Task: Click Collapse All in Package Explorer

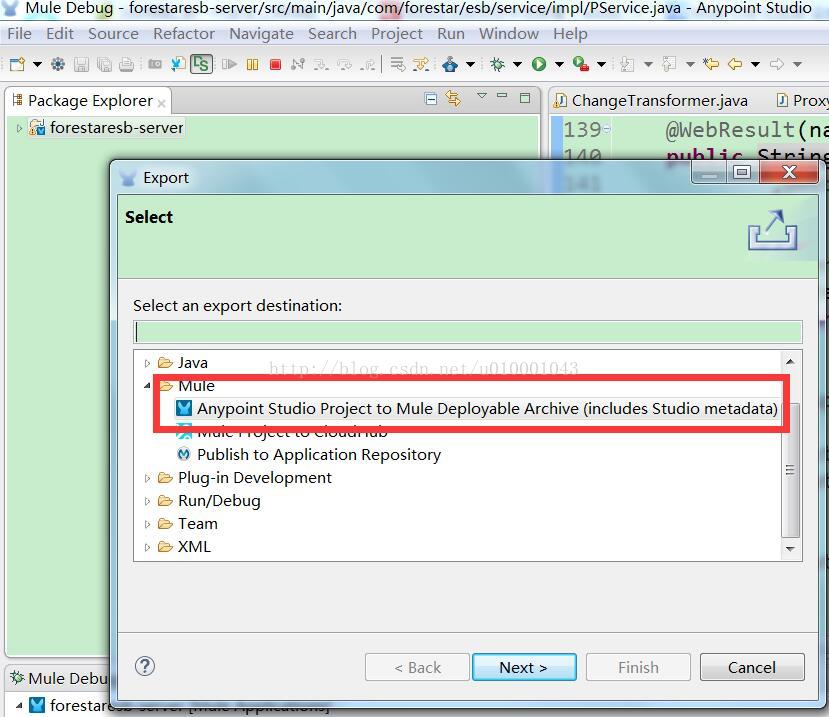Action: pyautogui.click(x=431, y=99)
